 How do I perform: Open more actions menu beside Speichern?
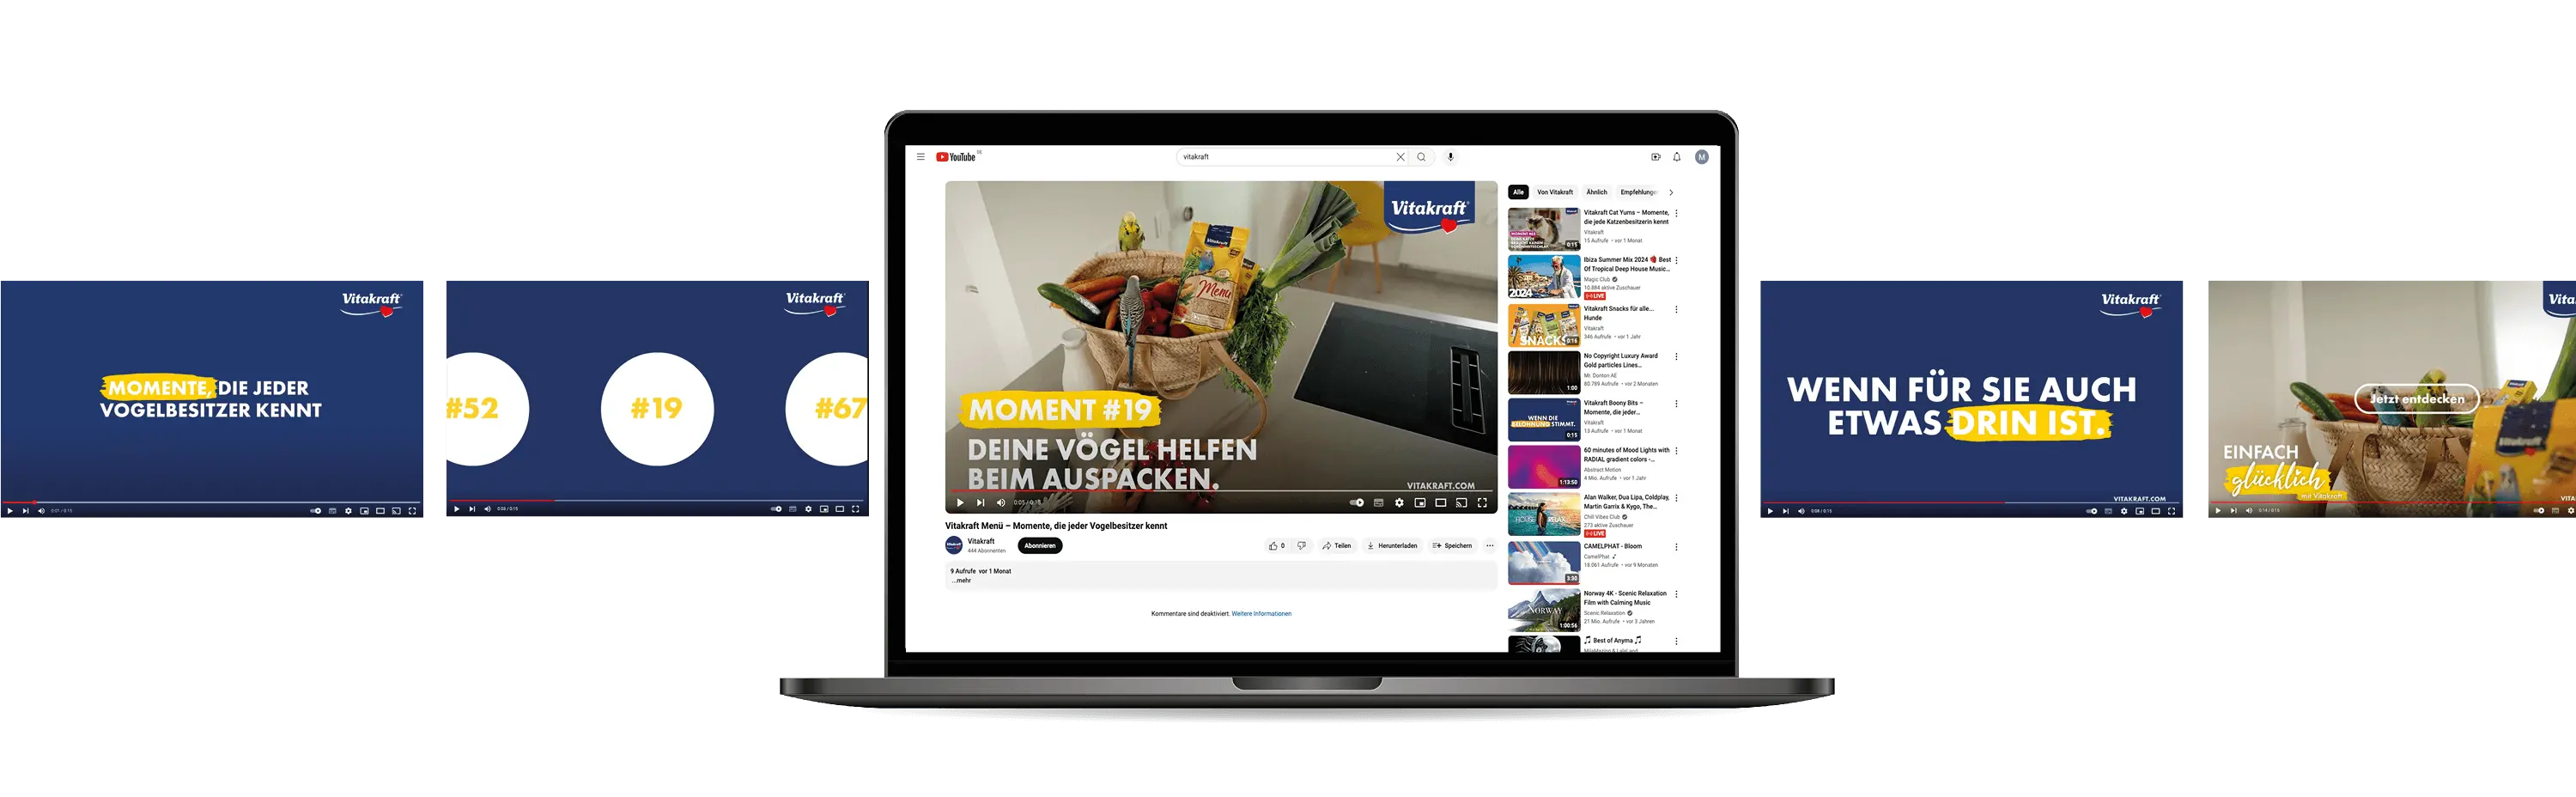coord(1489,546)
